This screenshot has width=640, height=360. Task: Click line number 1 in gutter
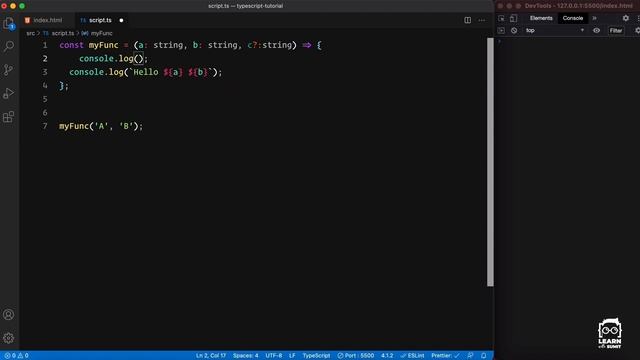(45, 45)
